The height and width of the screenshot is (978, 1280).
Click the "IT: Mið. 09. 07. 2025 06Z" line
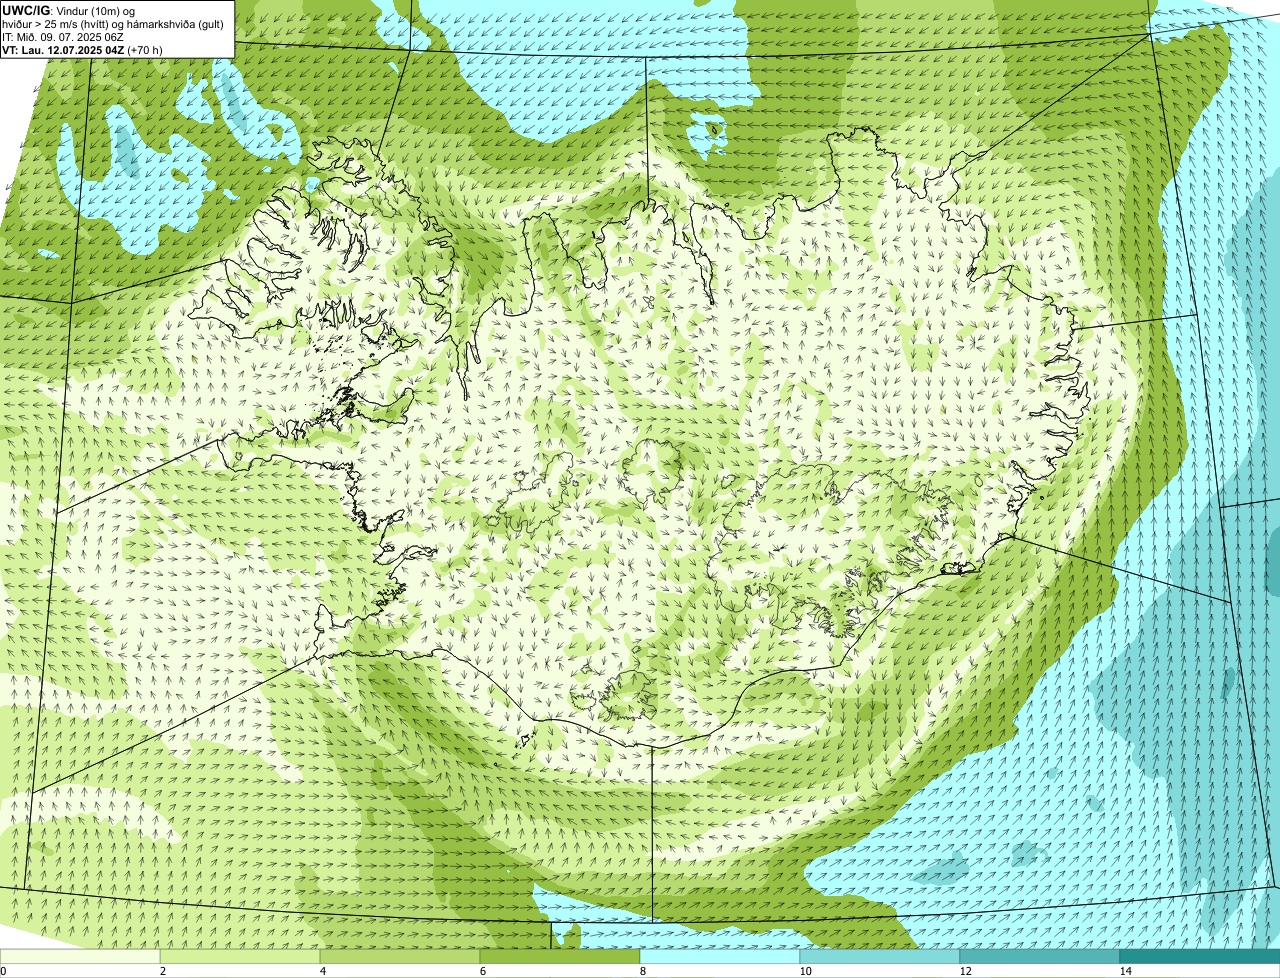click(63, 37)
